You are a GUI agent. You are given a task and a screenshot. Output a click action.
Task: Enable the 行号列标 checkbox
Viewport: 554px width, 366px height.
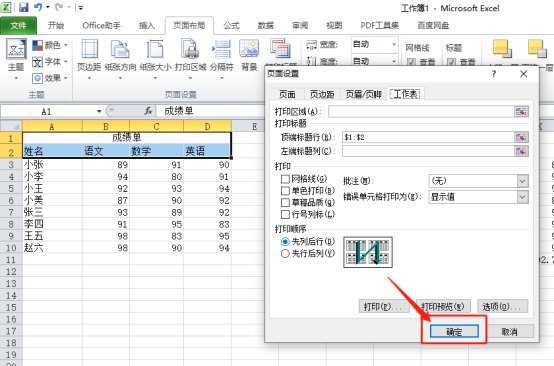[x=285, y=214]
